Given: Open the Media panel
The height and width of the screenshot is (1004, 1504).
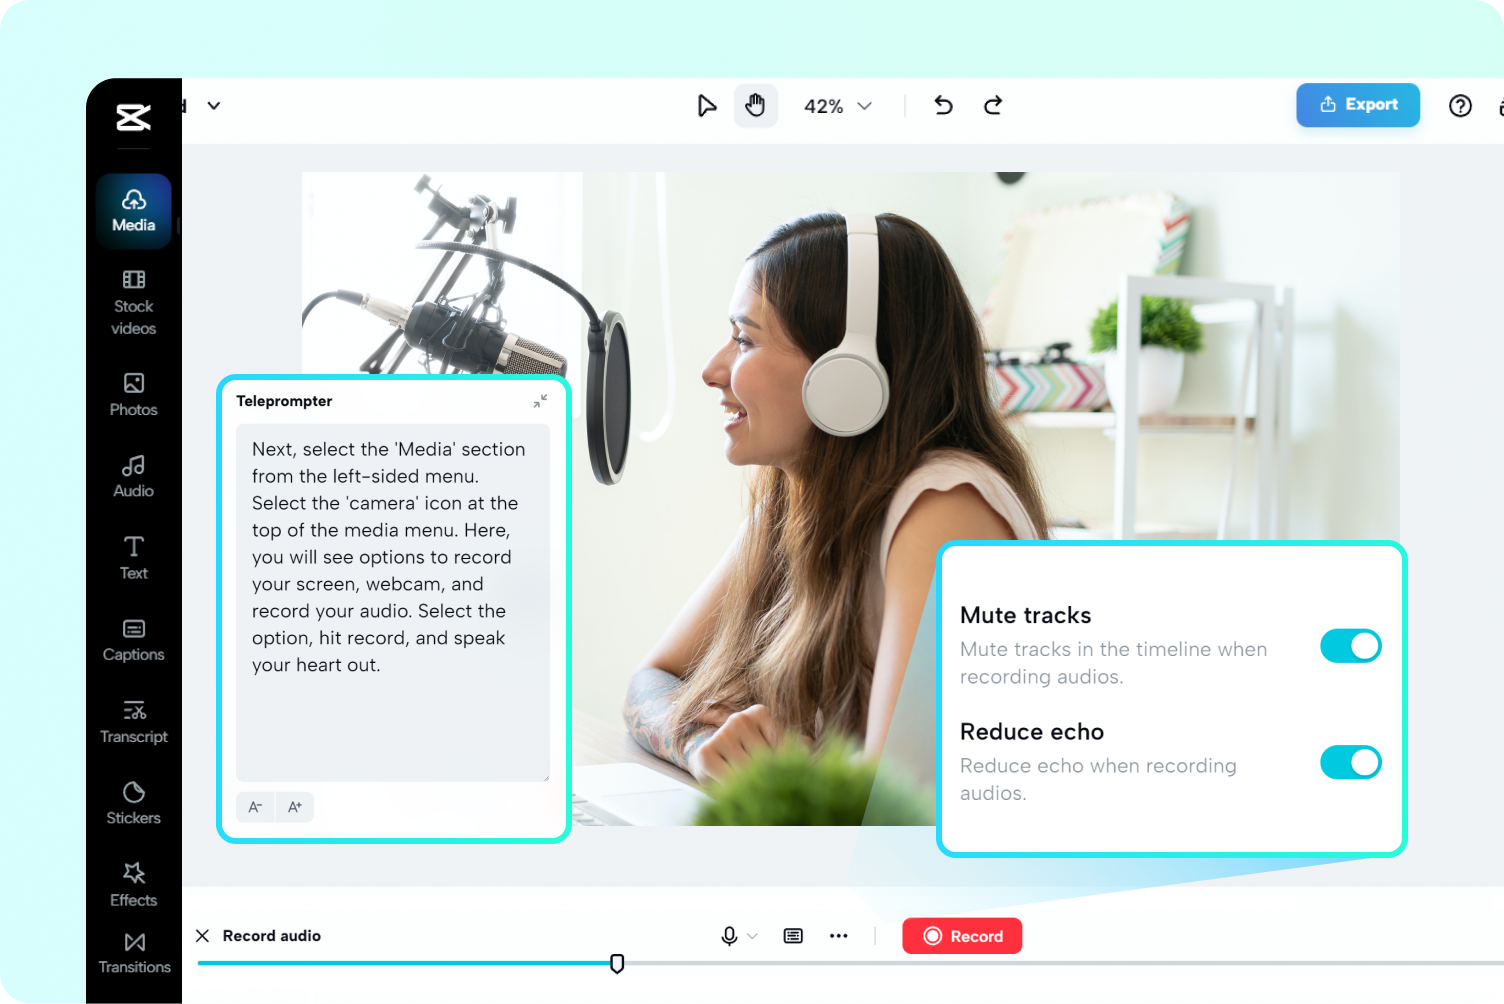Looking at the screenshot, I should tap(133, 210).
